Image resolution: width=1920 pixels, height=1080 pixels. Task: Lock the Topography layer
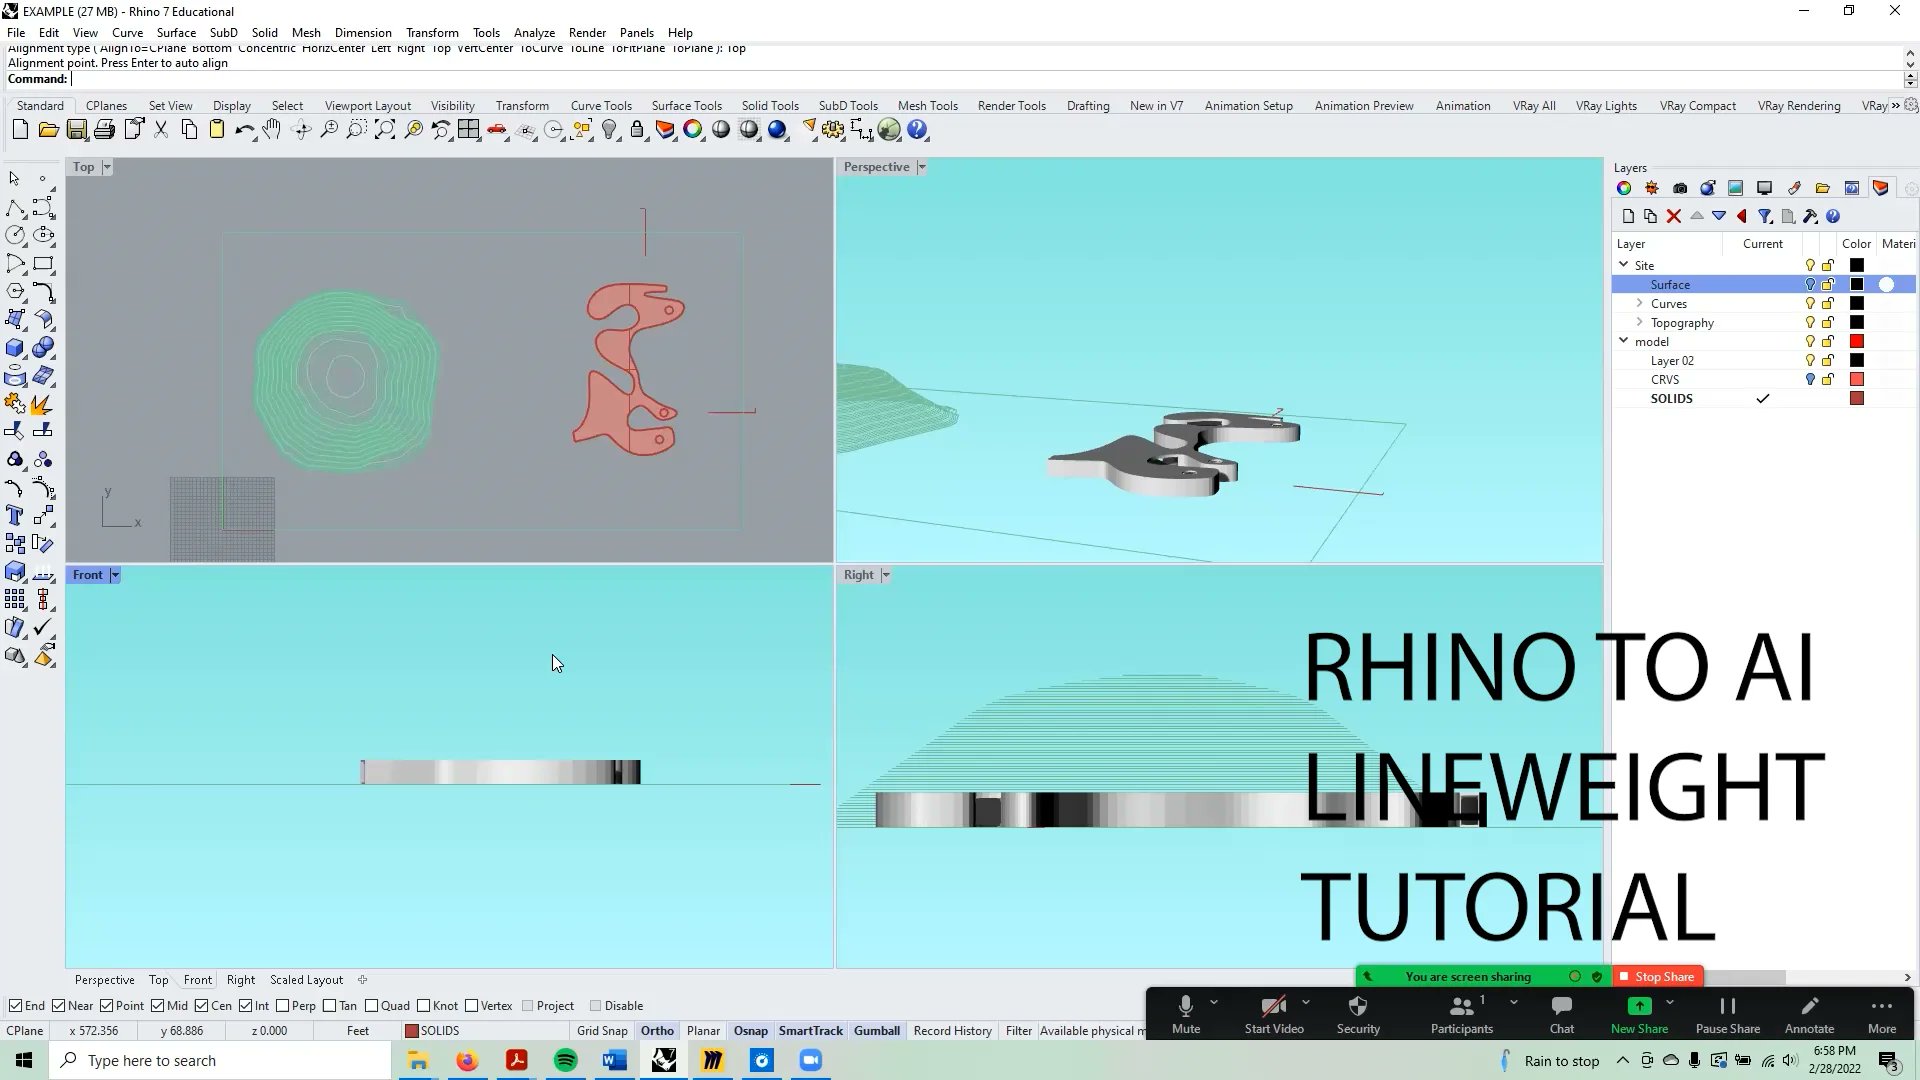(x=1828, y=322)
